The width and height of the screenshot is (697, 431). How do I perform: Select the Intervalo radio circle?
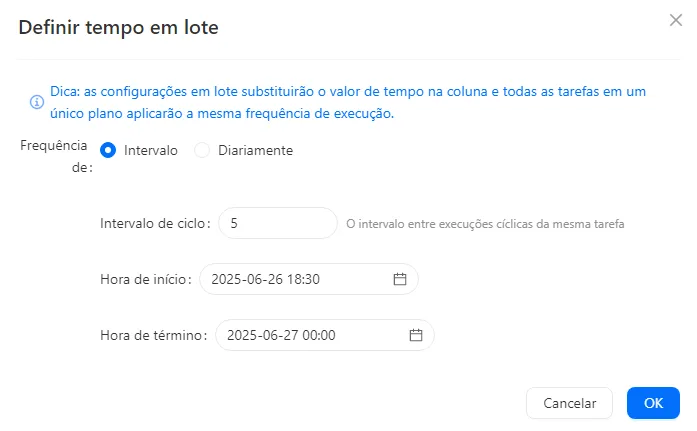pyautogui.click(x=108, y=150)
